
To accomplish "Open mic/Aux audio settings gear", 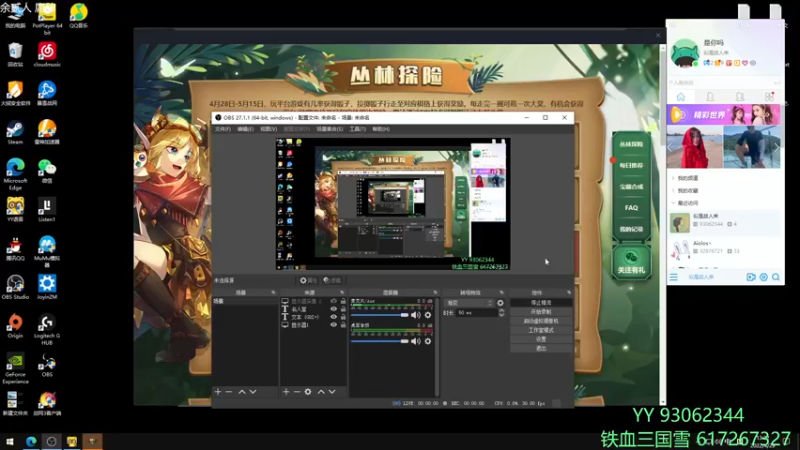I will click(428, 315).
